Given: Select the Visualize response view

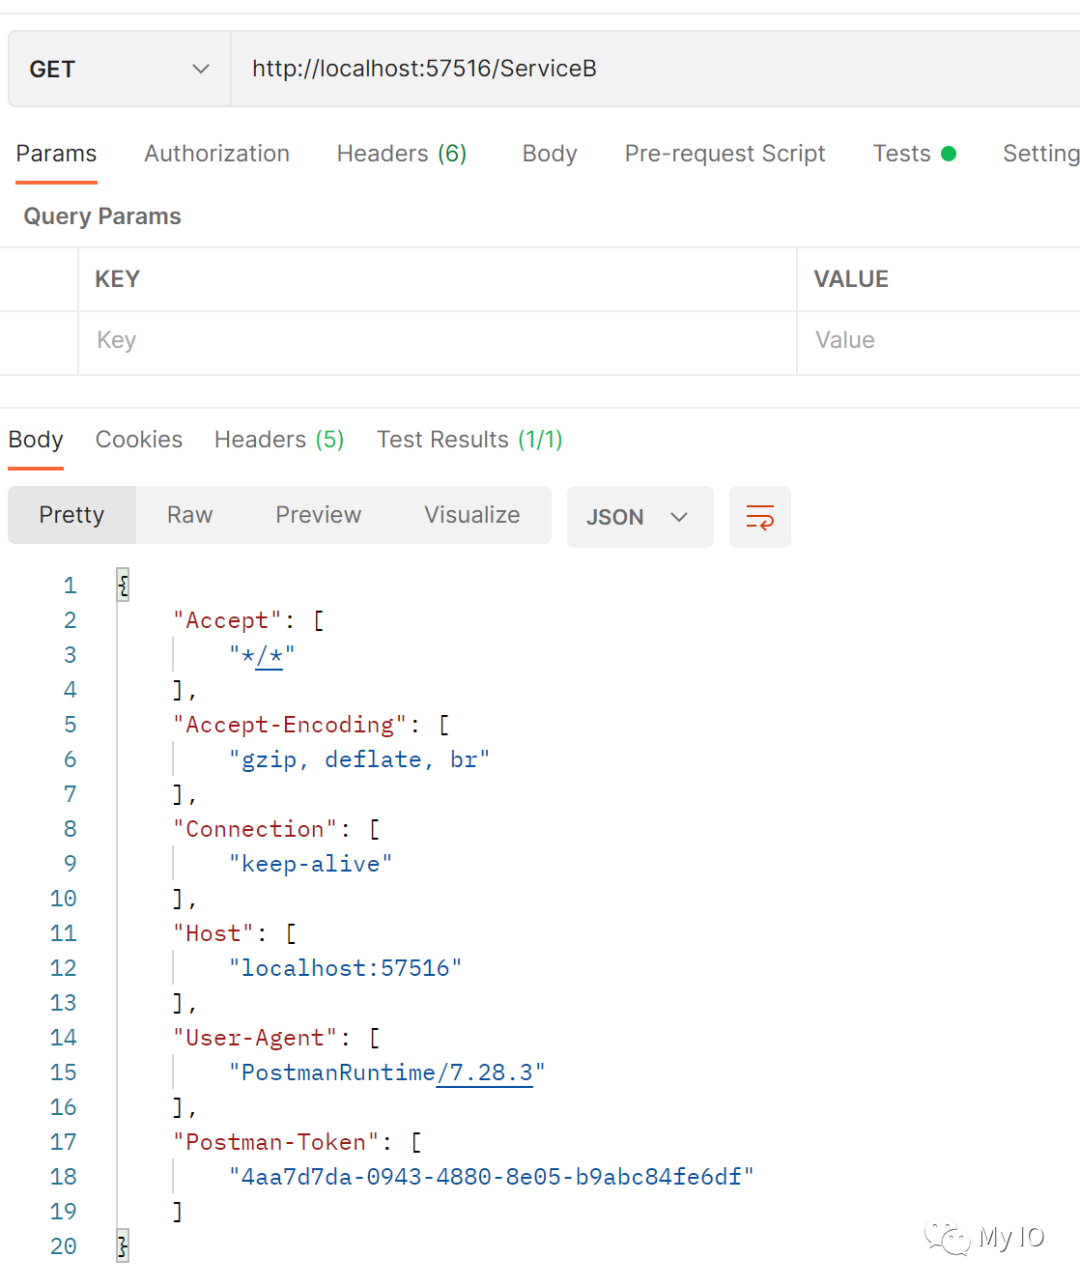Looking at the screenshot, I should [472, 515].
